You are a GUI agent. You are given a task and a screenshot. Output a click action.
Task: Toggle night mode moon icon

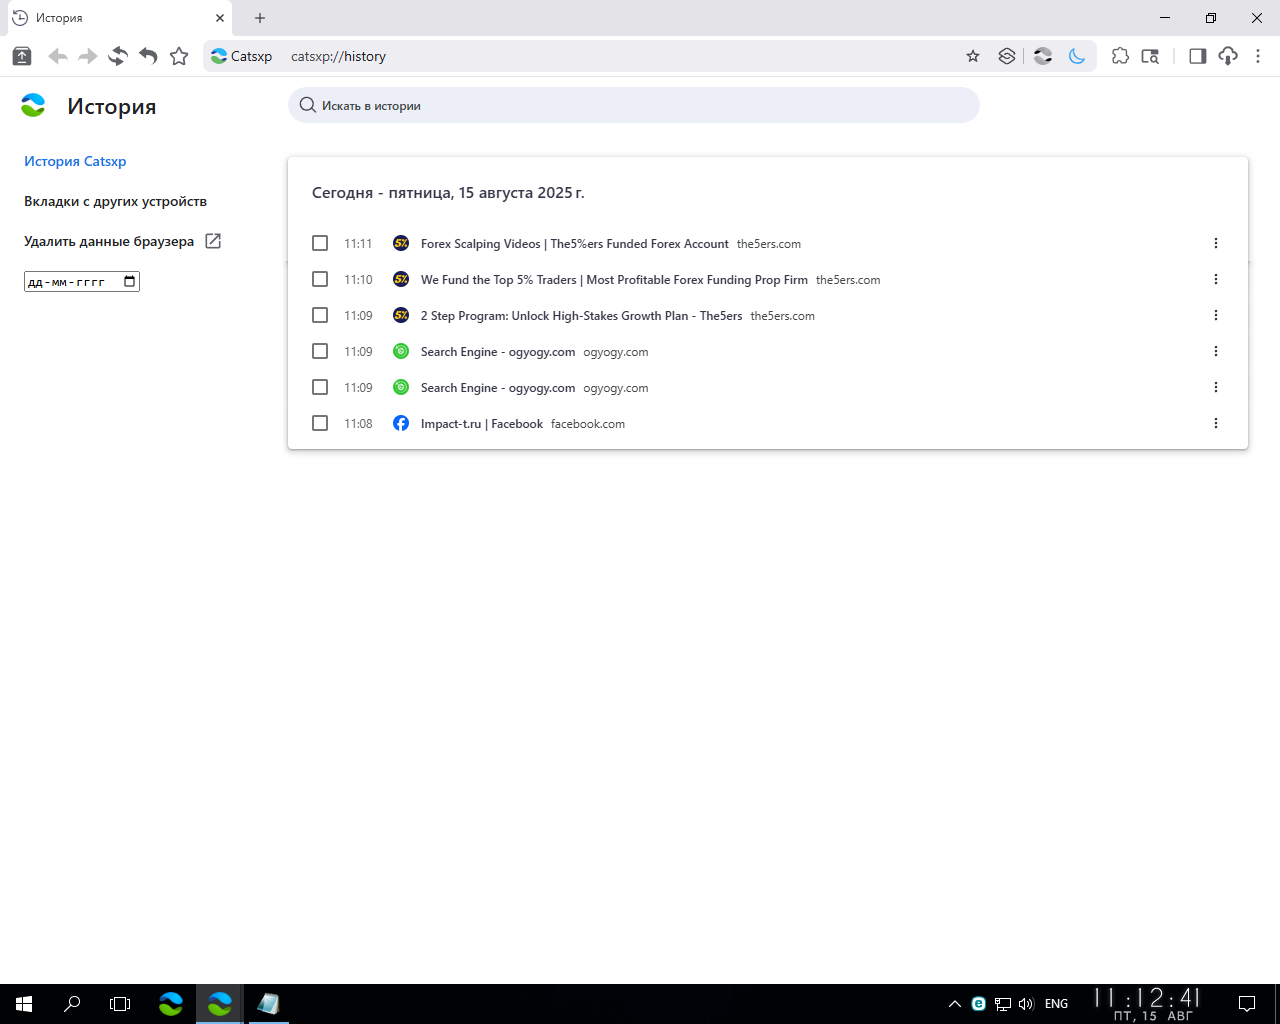pyautogui.click(x=1077, y=56)
